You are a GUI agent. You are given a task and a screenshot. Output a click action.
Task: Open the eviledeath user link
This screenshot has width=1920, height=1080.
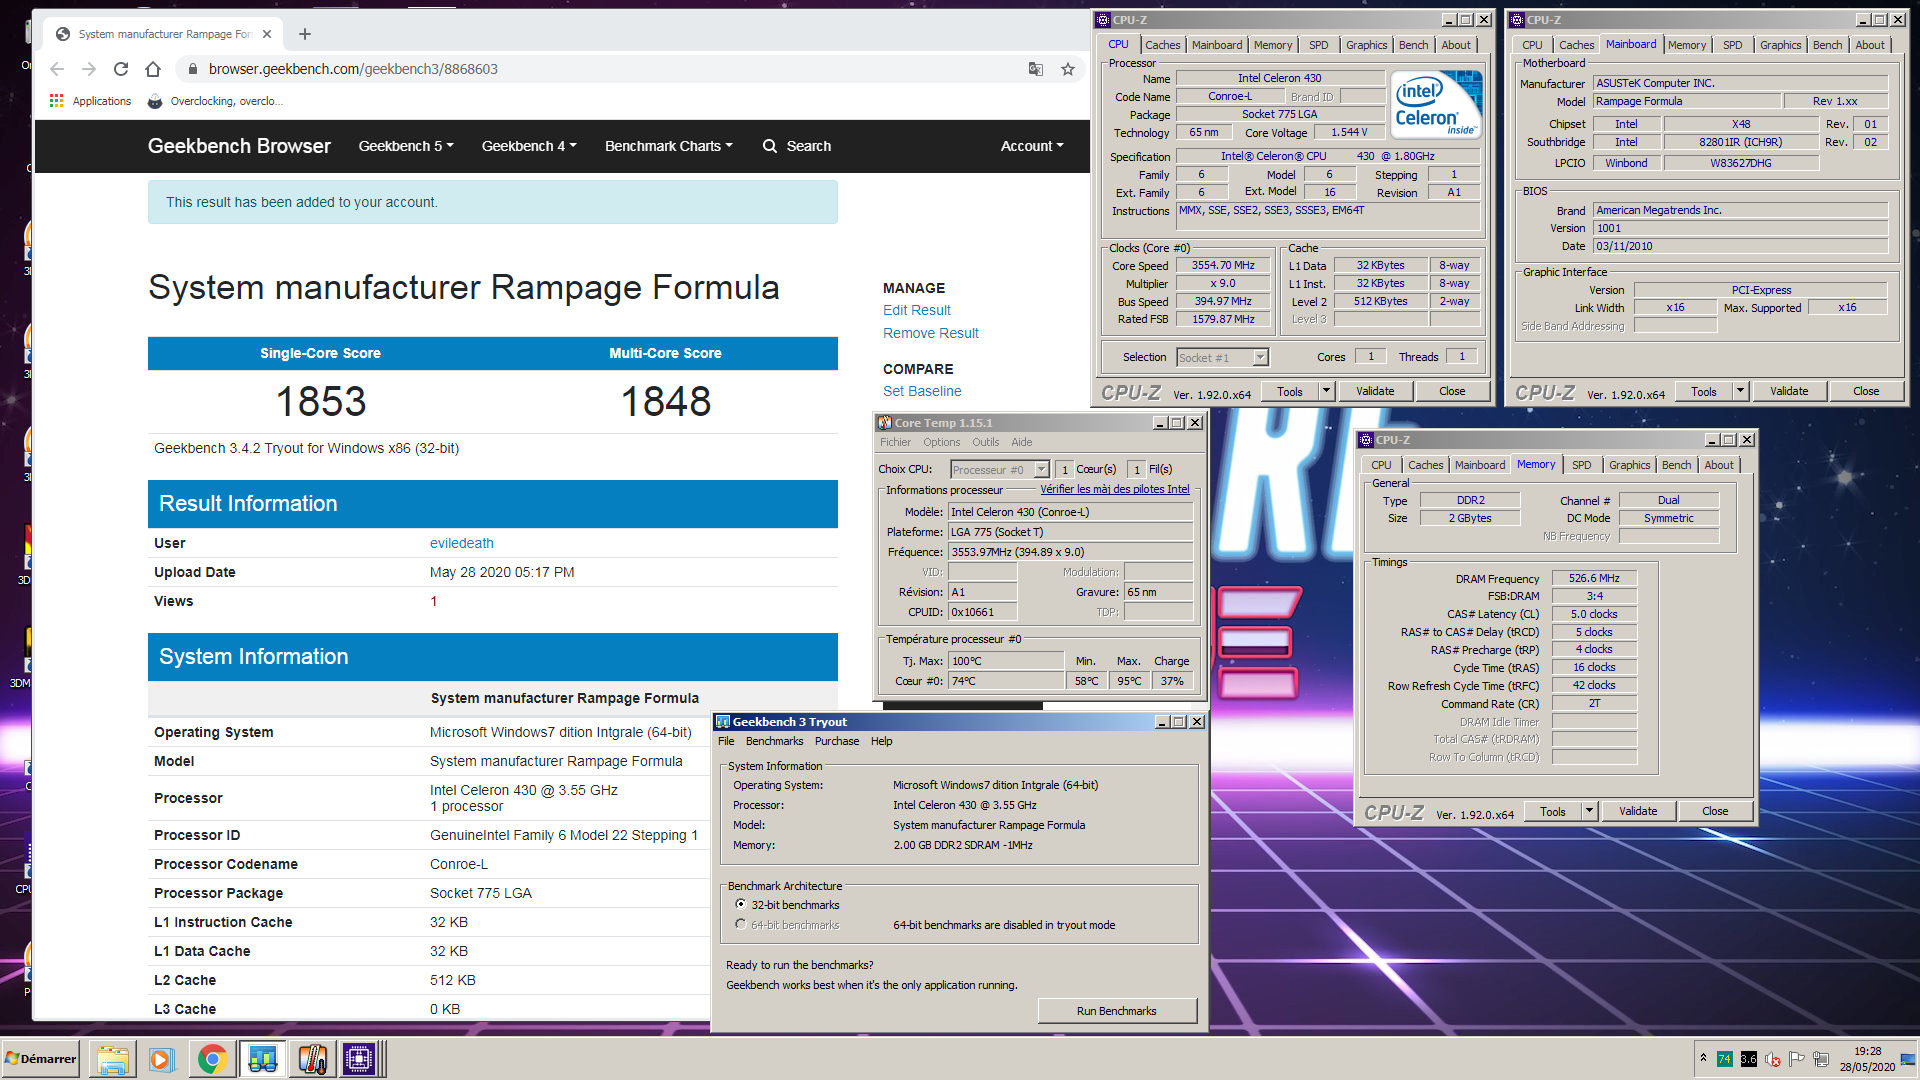461,543
